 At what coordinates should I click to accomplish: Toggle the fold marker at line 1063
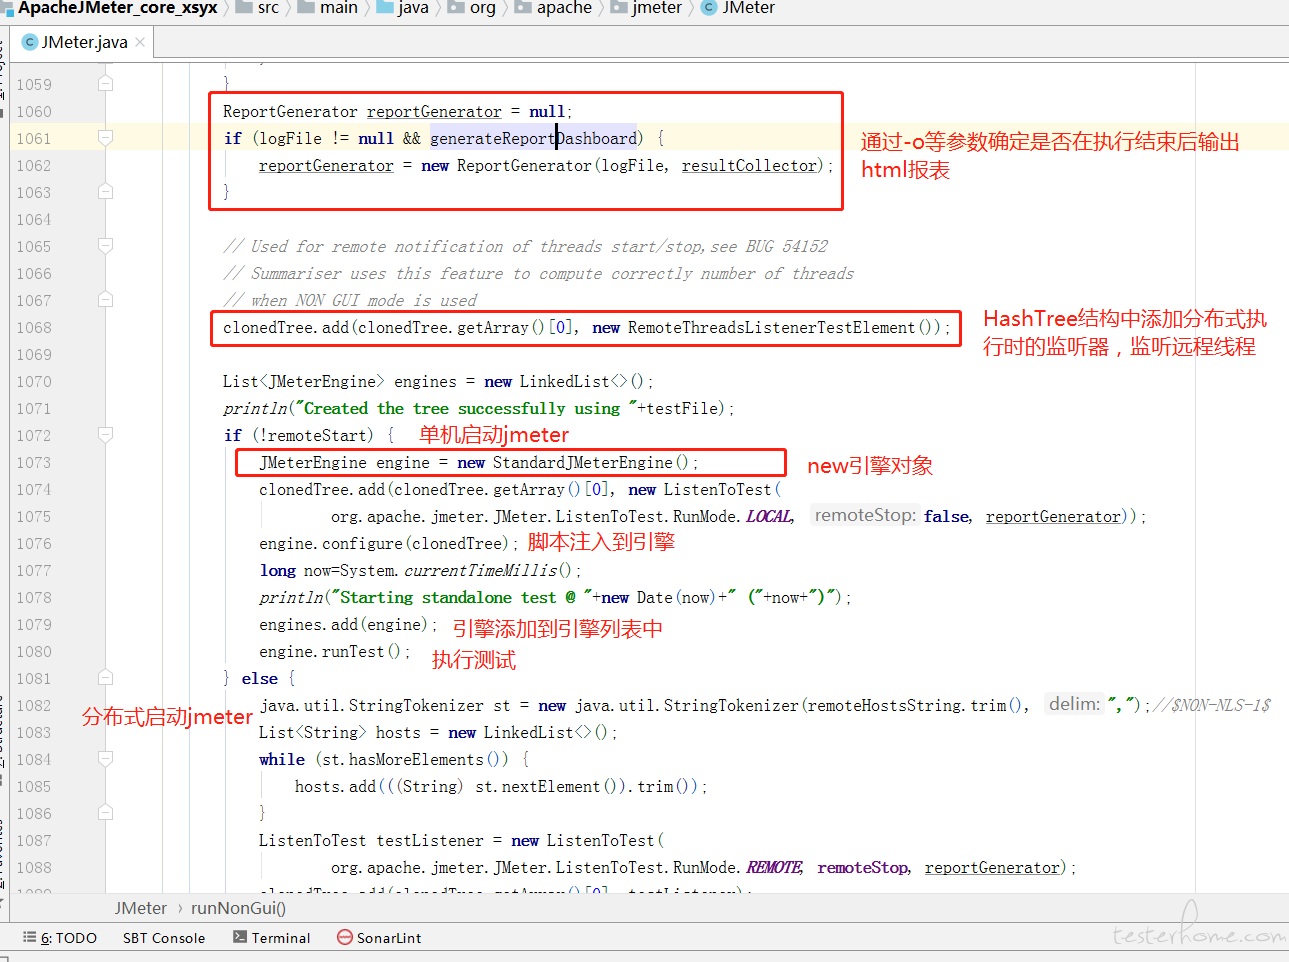tap(105, 192)
